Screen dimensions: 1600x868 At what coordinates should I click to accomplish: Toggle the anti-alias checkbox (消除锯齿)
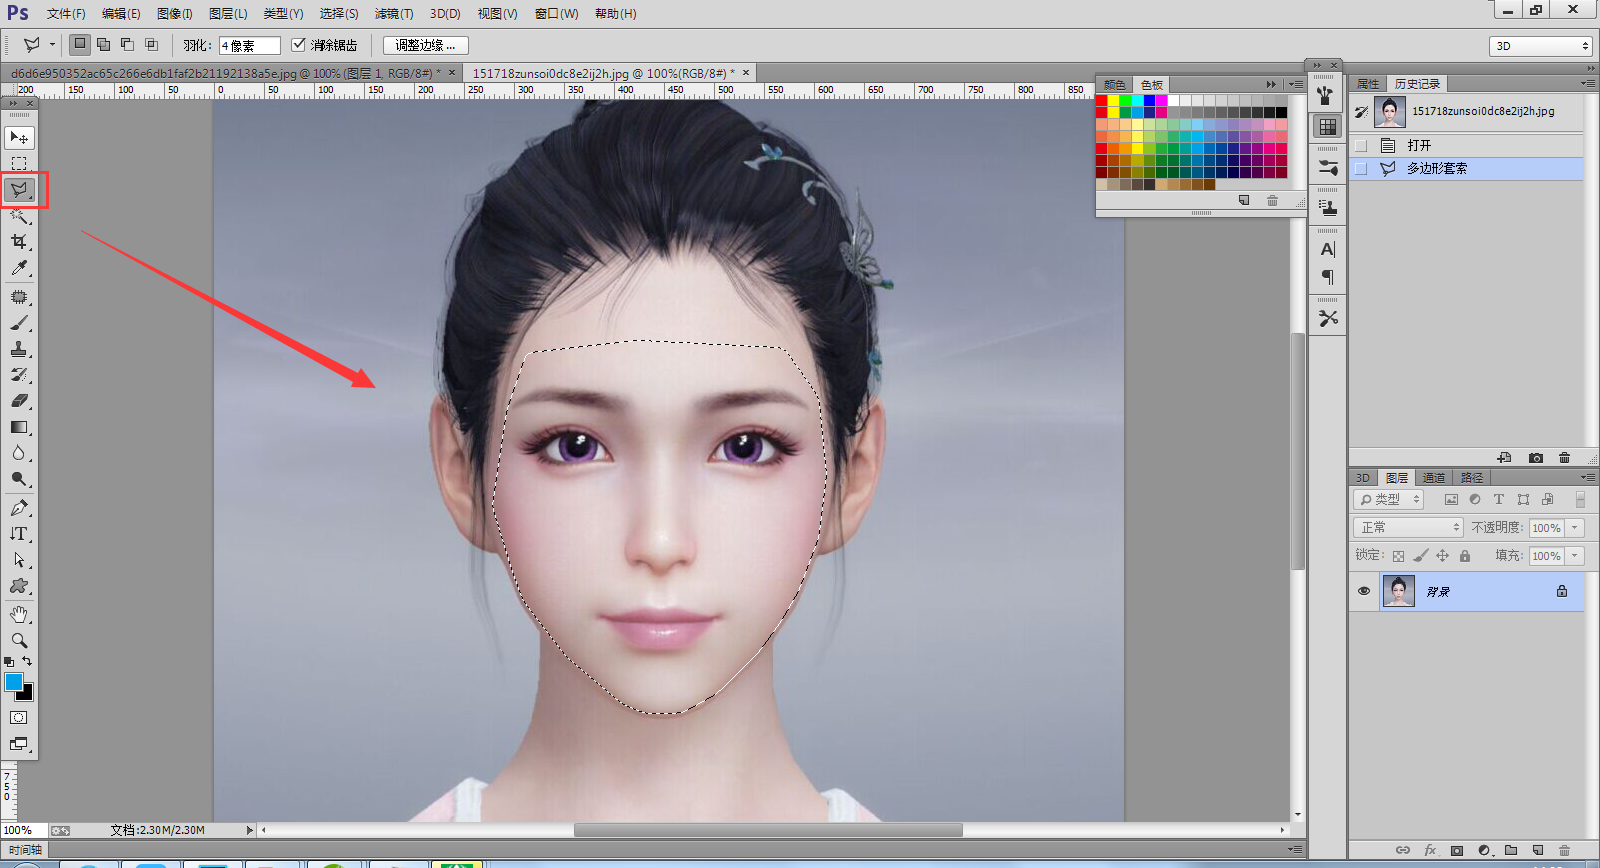(298, 45)
